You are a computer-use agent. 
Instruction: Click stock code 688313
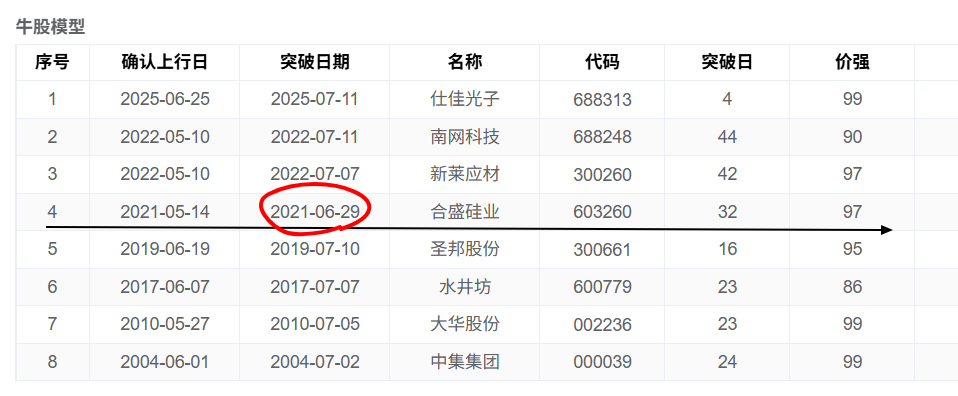click(602, 100)
